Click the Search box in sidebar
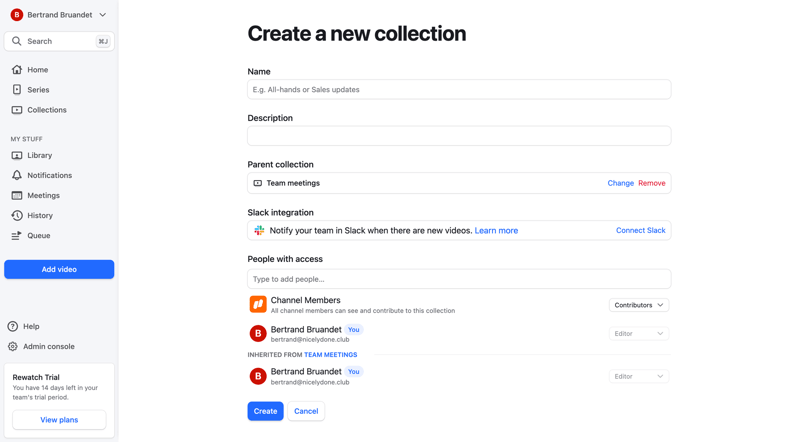Screen dimensions: 800x442 pos(59,42)
